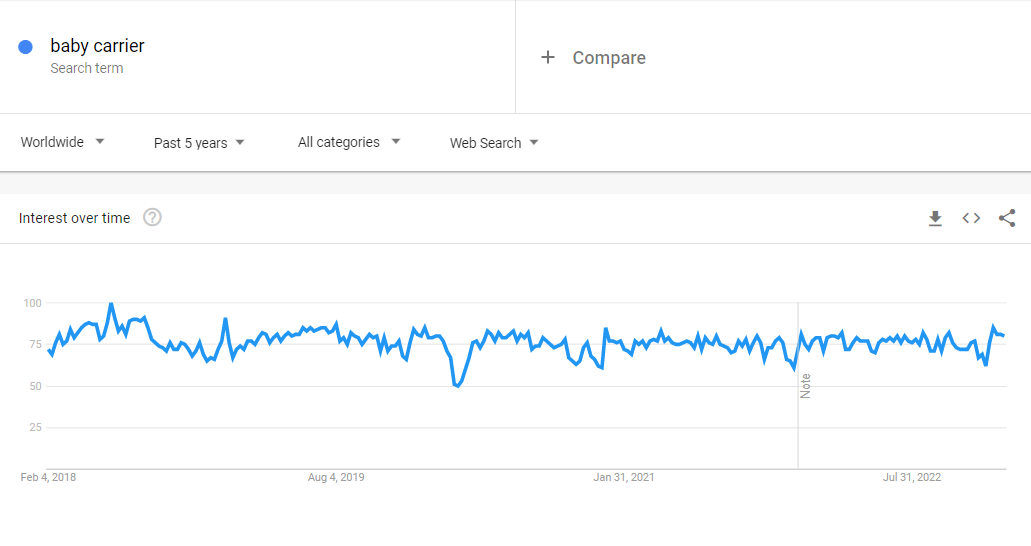Click the Jul 31, 2022 axis label
Image resolution: width=1031 pixels, height=546 pixels.
[912, 477]
